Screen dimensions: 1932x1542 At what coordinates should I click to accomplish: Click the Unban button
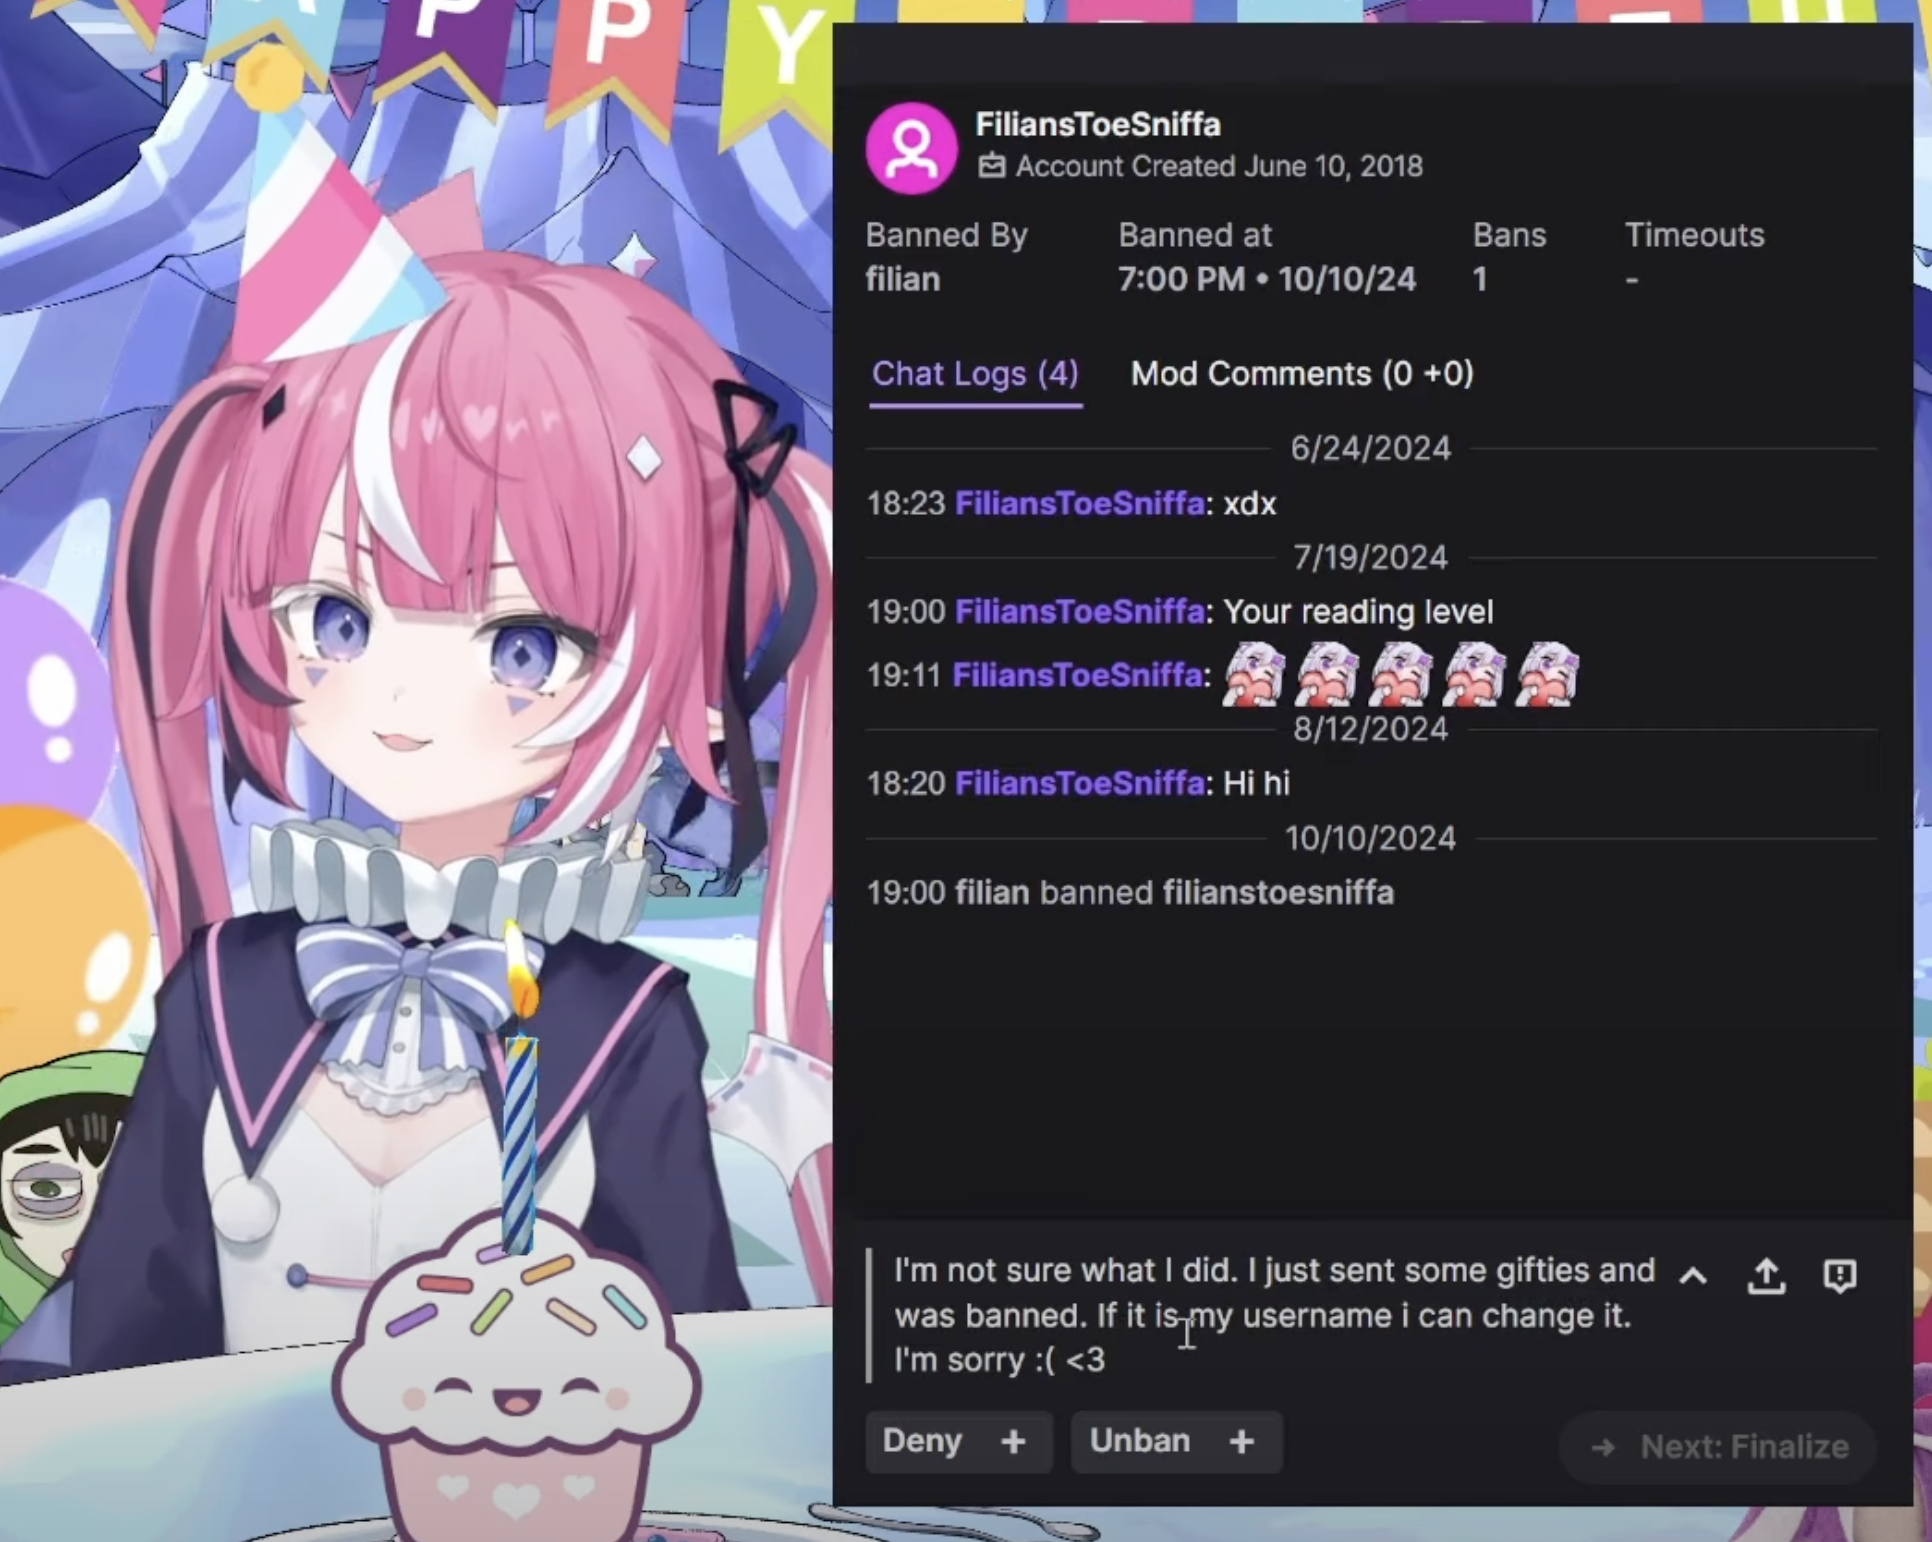click(1140, 1441)
